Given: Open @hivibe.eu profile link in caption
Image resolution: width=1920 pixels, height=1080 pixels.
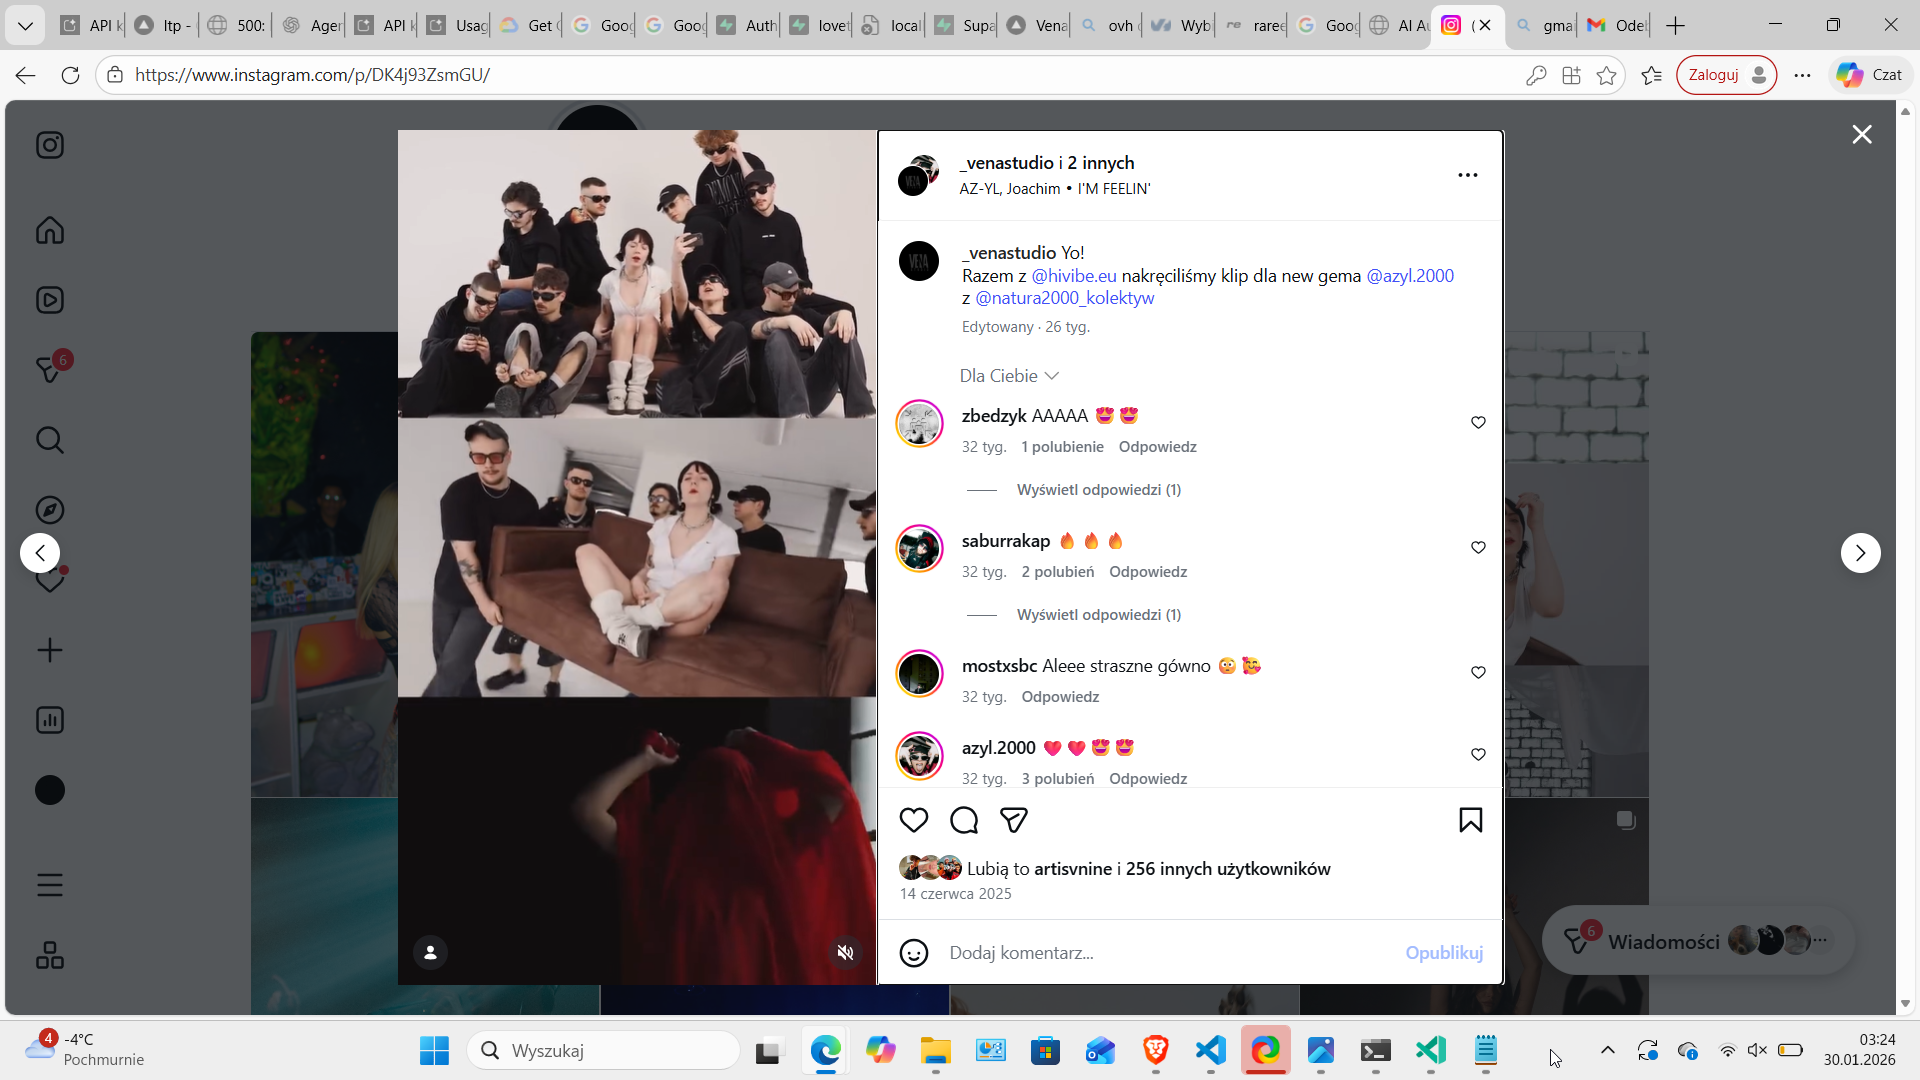Looking at the screenshot, I should [1073, 276].
